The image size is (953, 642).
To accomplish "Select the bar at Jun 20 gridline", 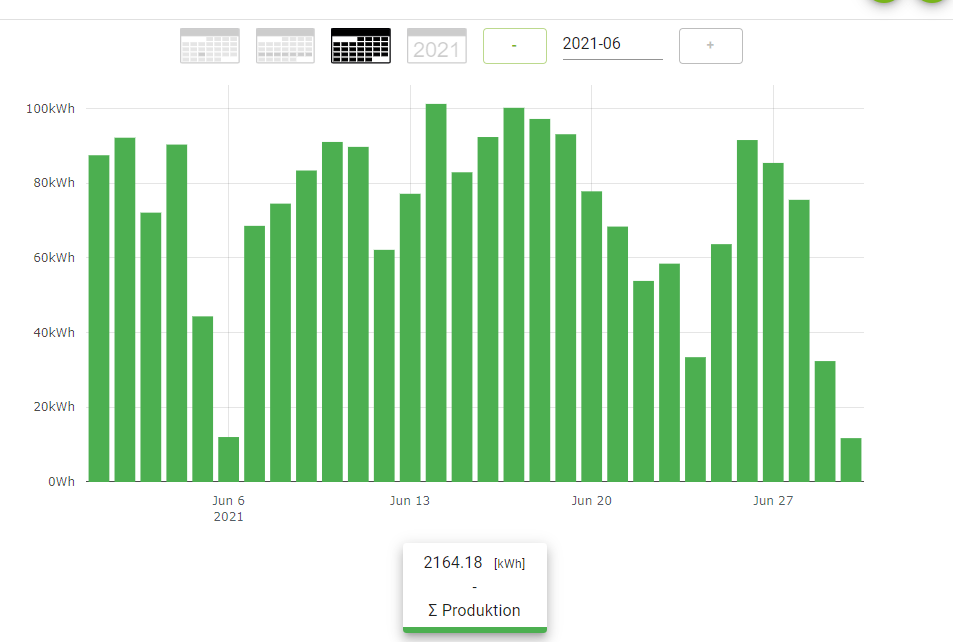I will pos(591,336).
